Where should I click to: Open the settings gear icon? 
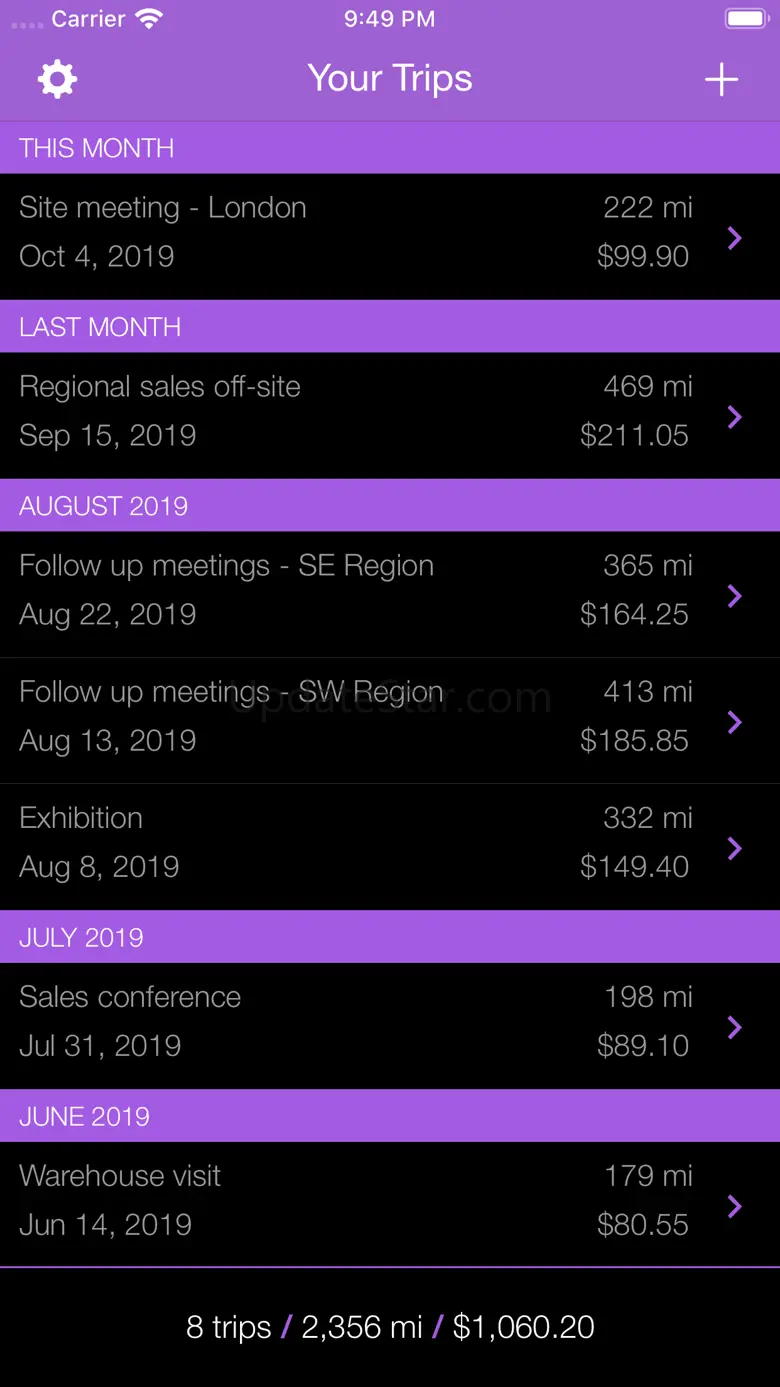click(x=57, y=79)
